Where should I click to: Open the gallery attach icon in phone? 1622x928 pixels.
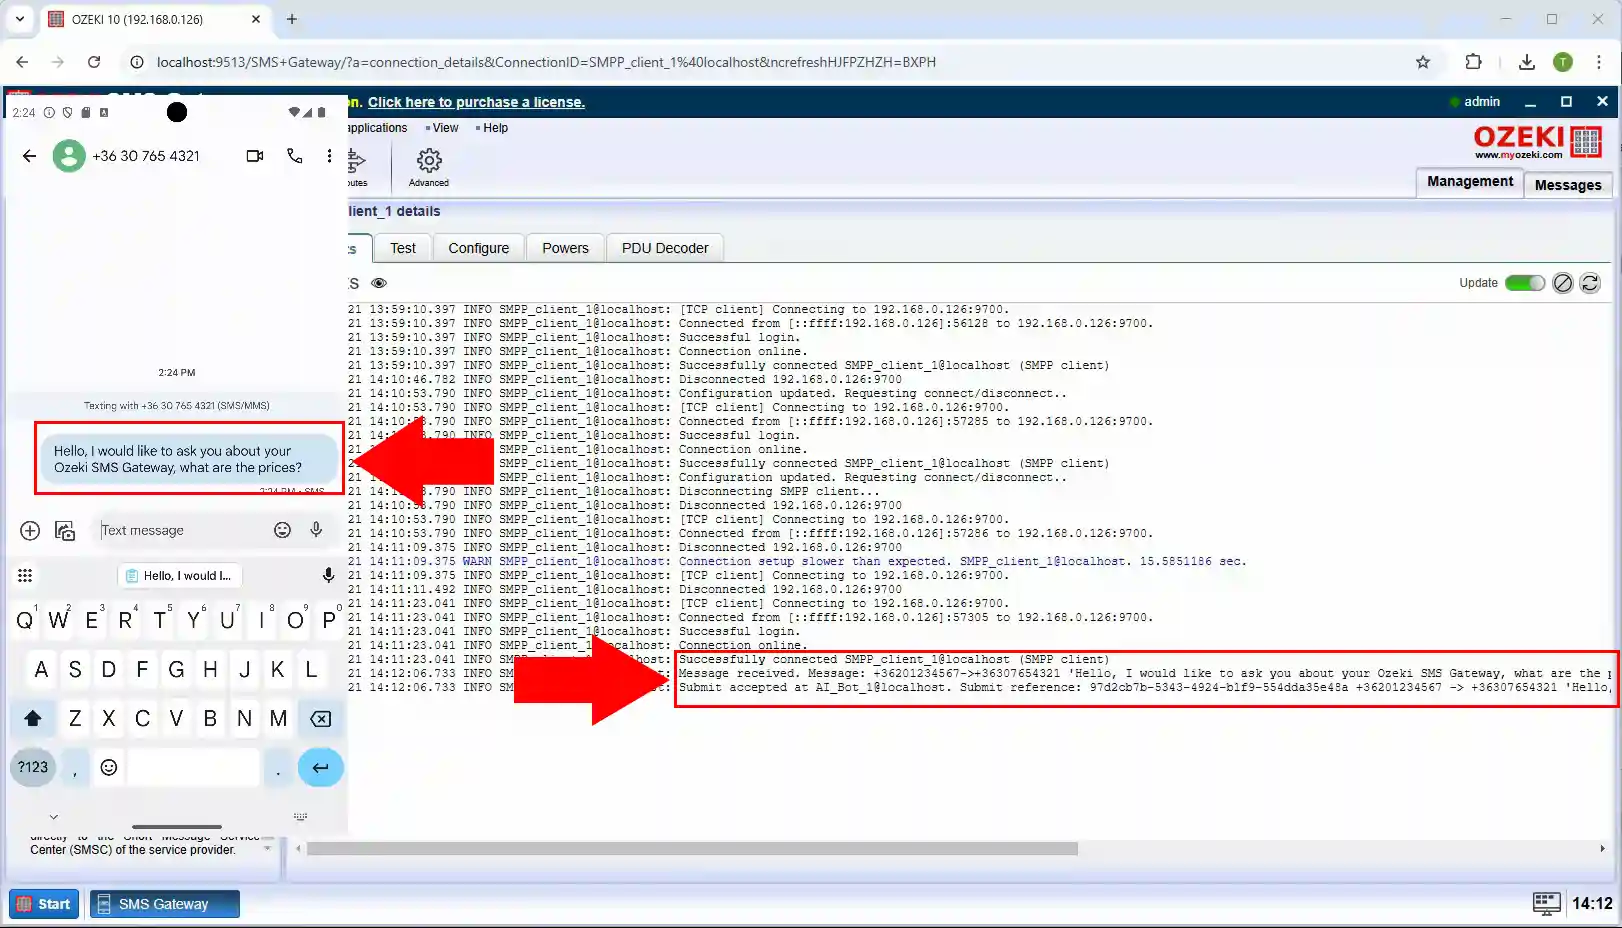[65, 531]
